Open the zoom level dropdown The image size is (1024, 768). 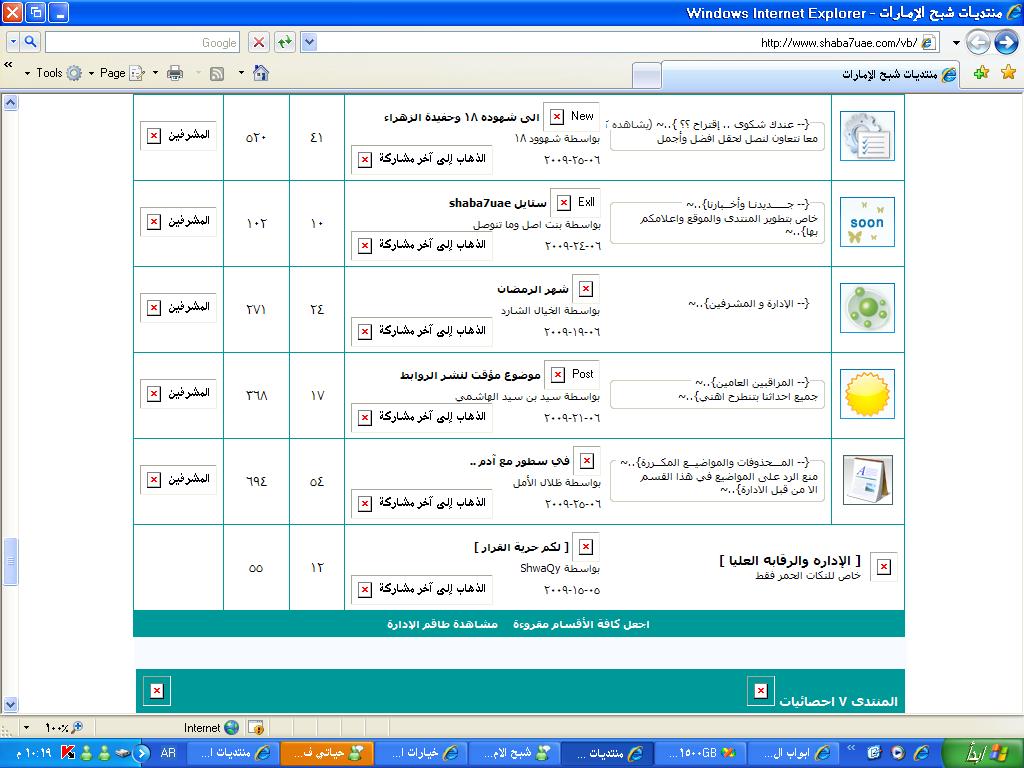[x=26, y=728]
